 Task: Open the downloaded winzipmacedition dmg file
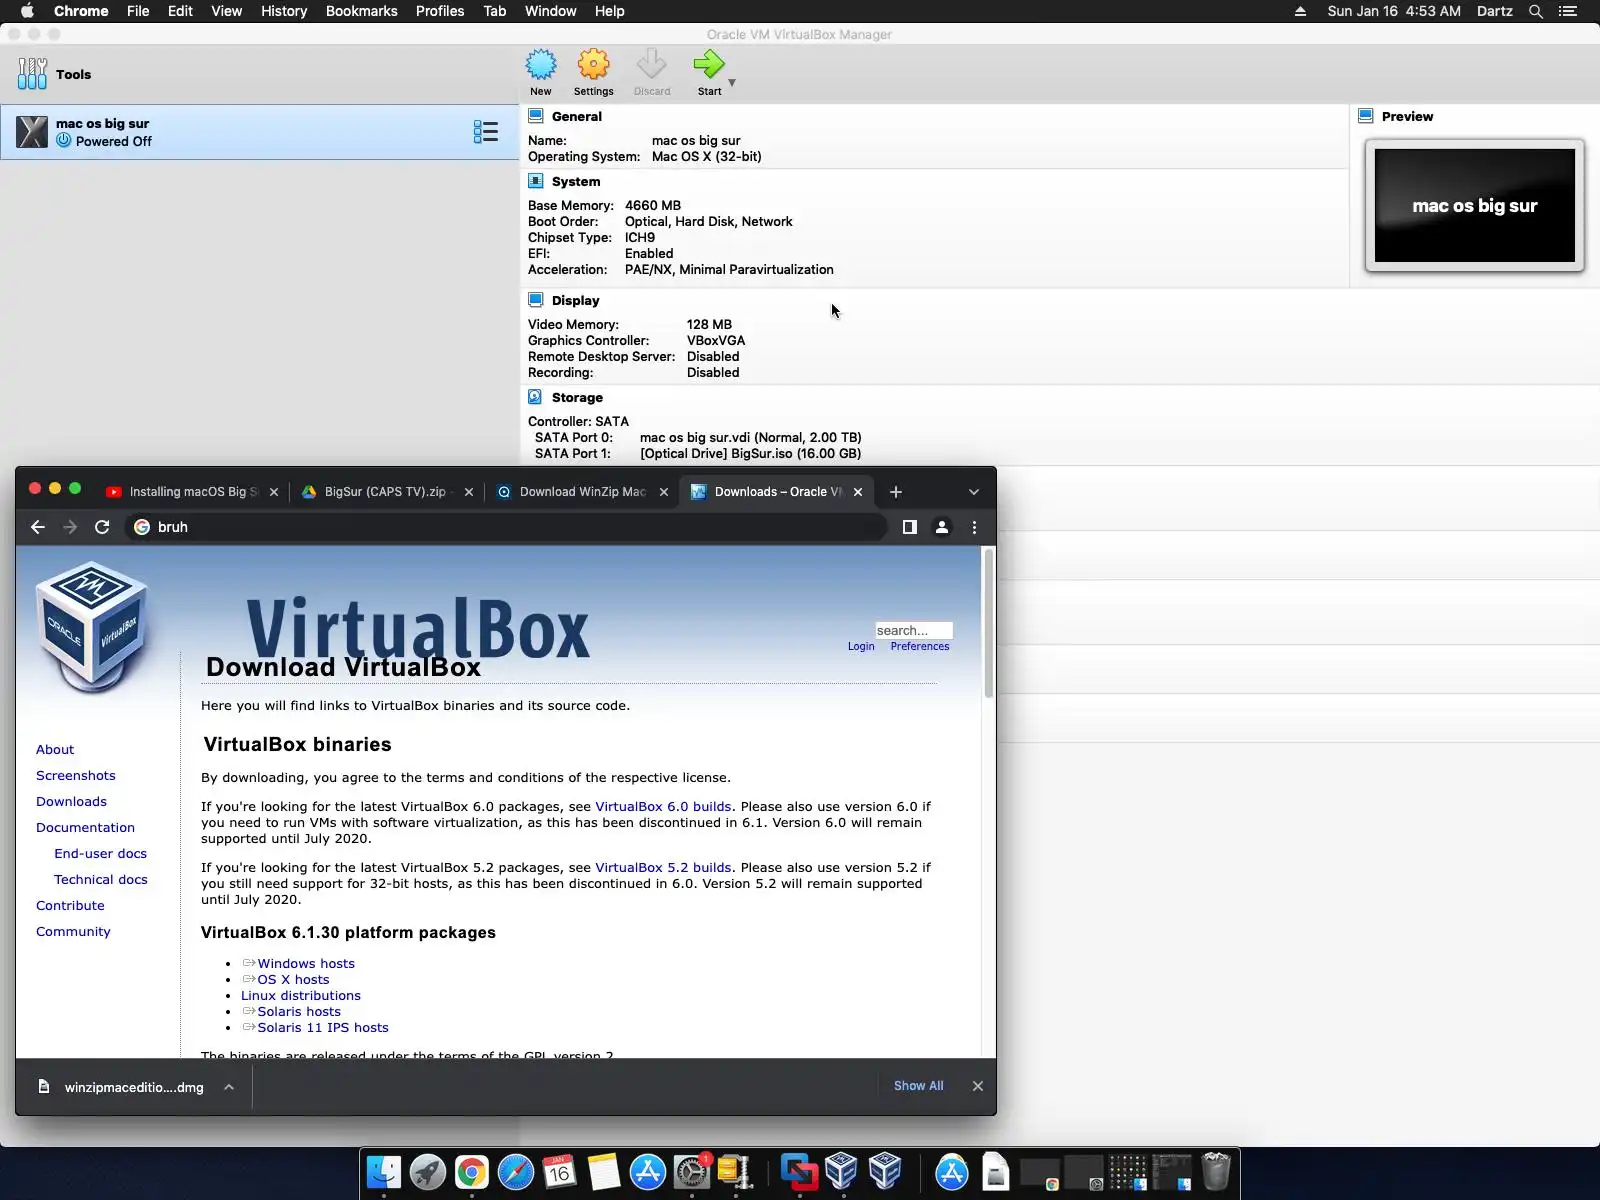pyautogui.click(x=120, y=1087)
